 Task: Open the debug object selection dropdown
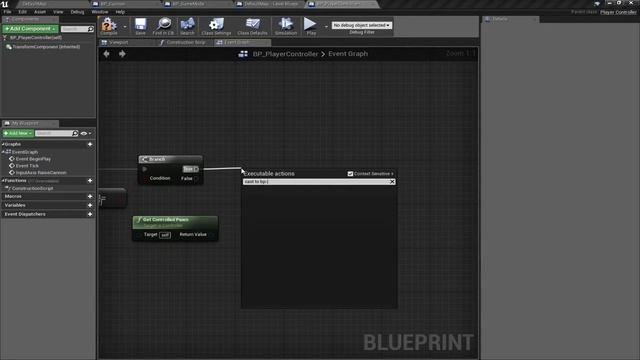tap(362, 25)
